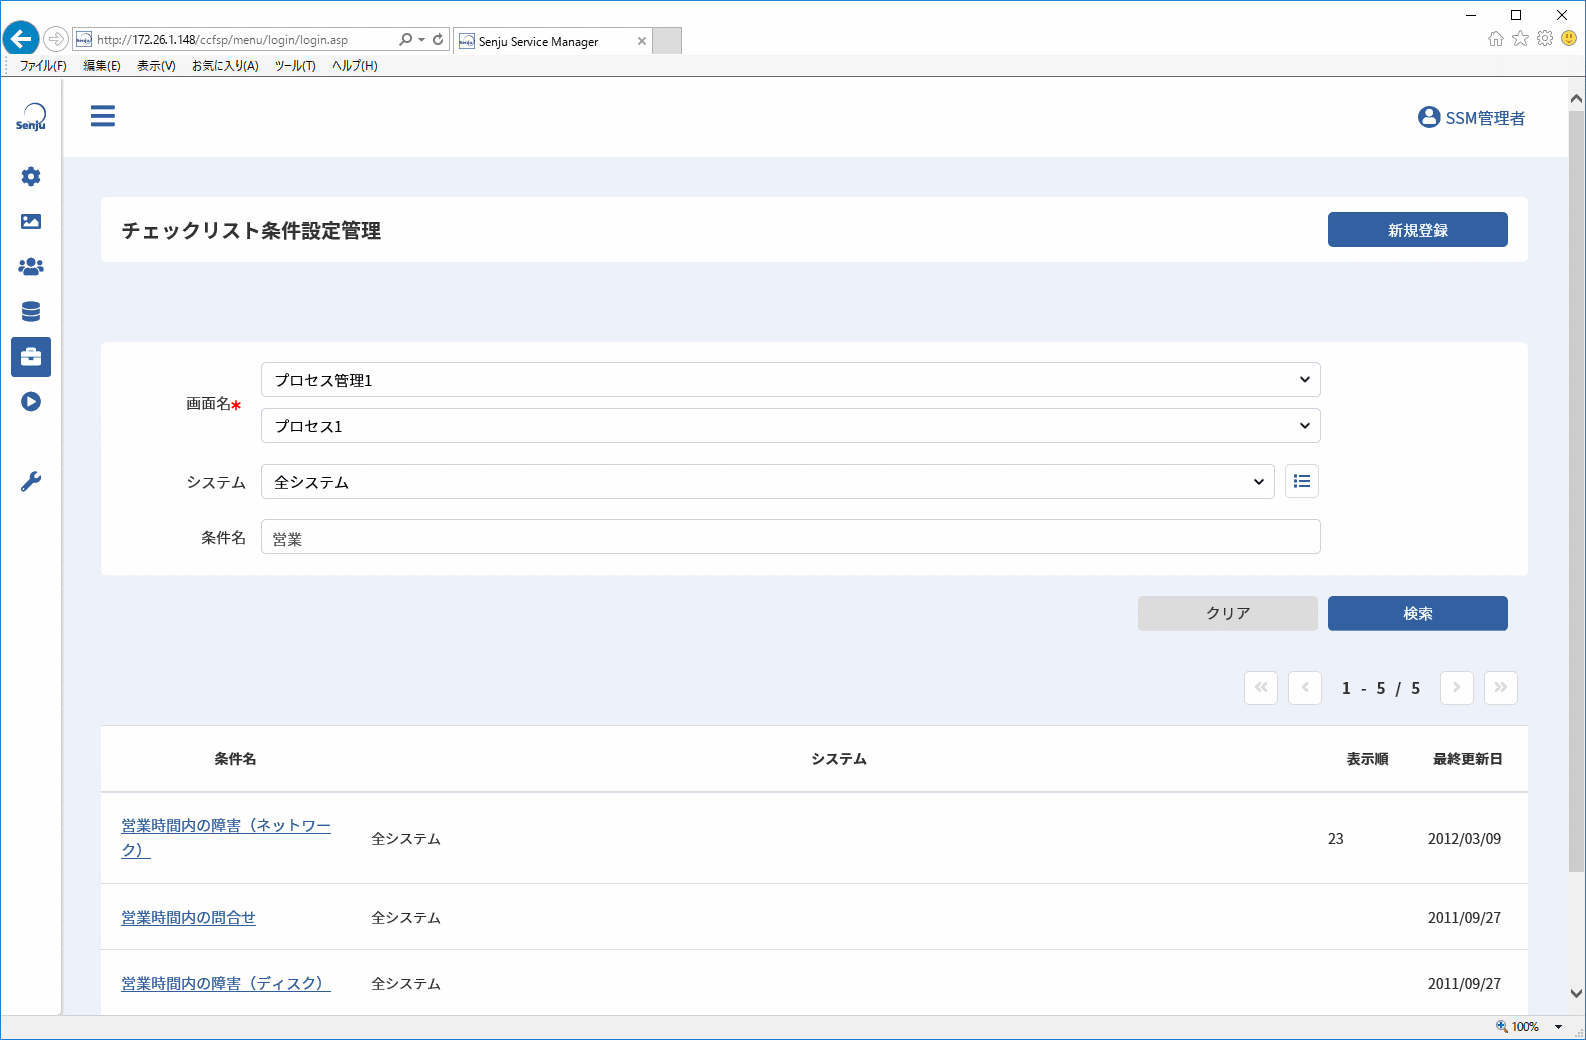Image resolution: width=1586 pixels, height=1040 pixels.
Task: Expand the プロセス管理1 dropdown
Action: (x=791, y=380)
